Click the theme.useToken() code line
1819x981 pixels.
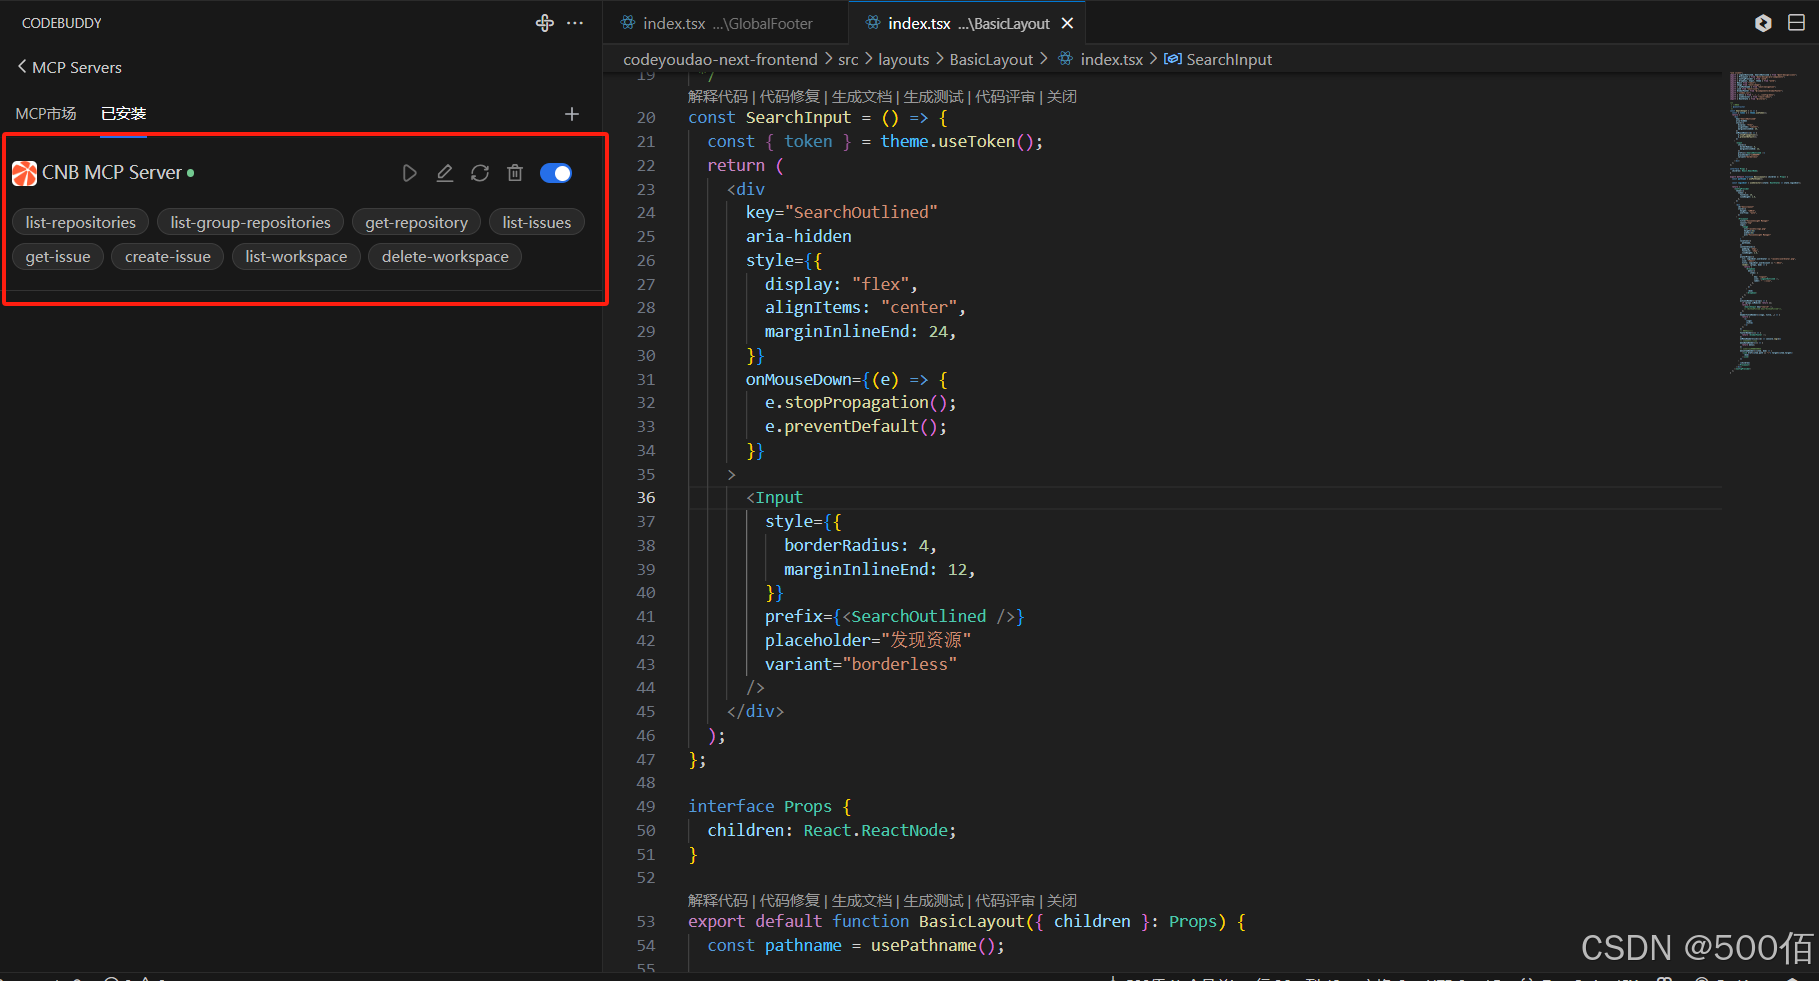click(x=875, y=142)
